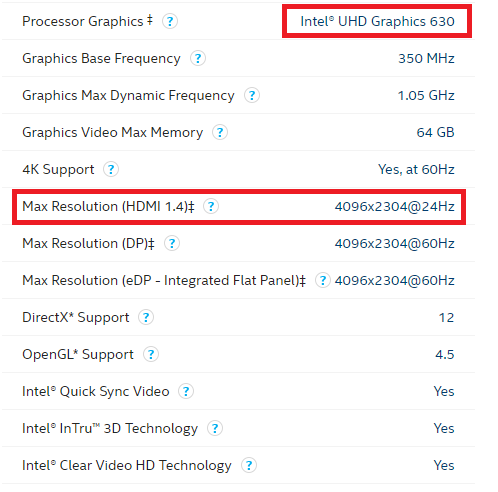Show eDP Integrated Flat Panel resolution help
The height and width of the screenshot is (492, 498).
pyautogui.click(x=322, y=281)
